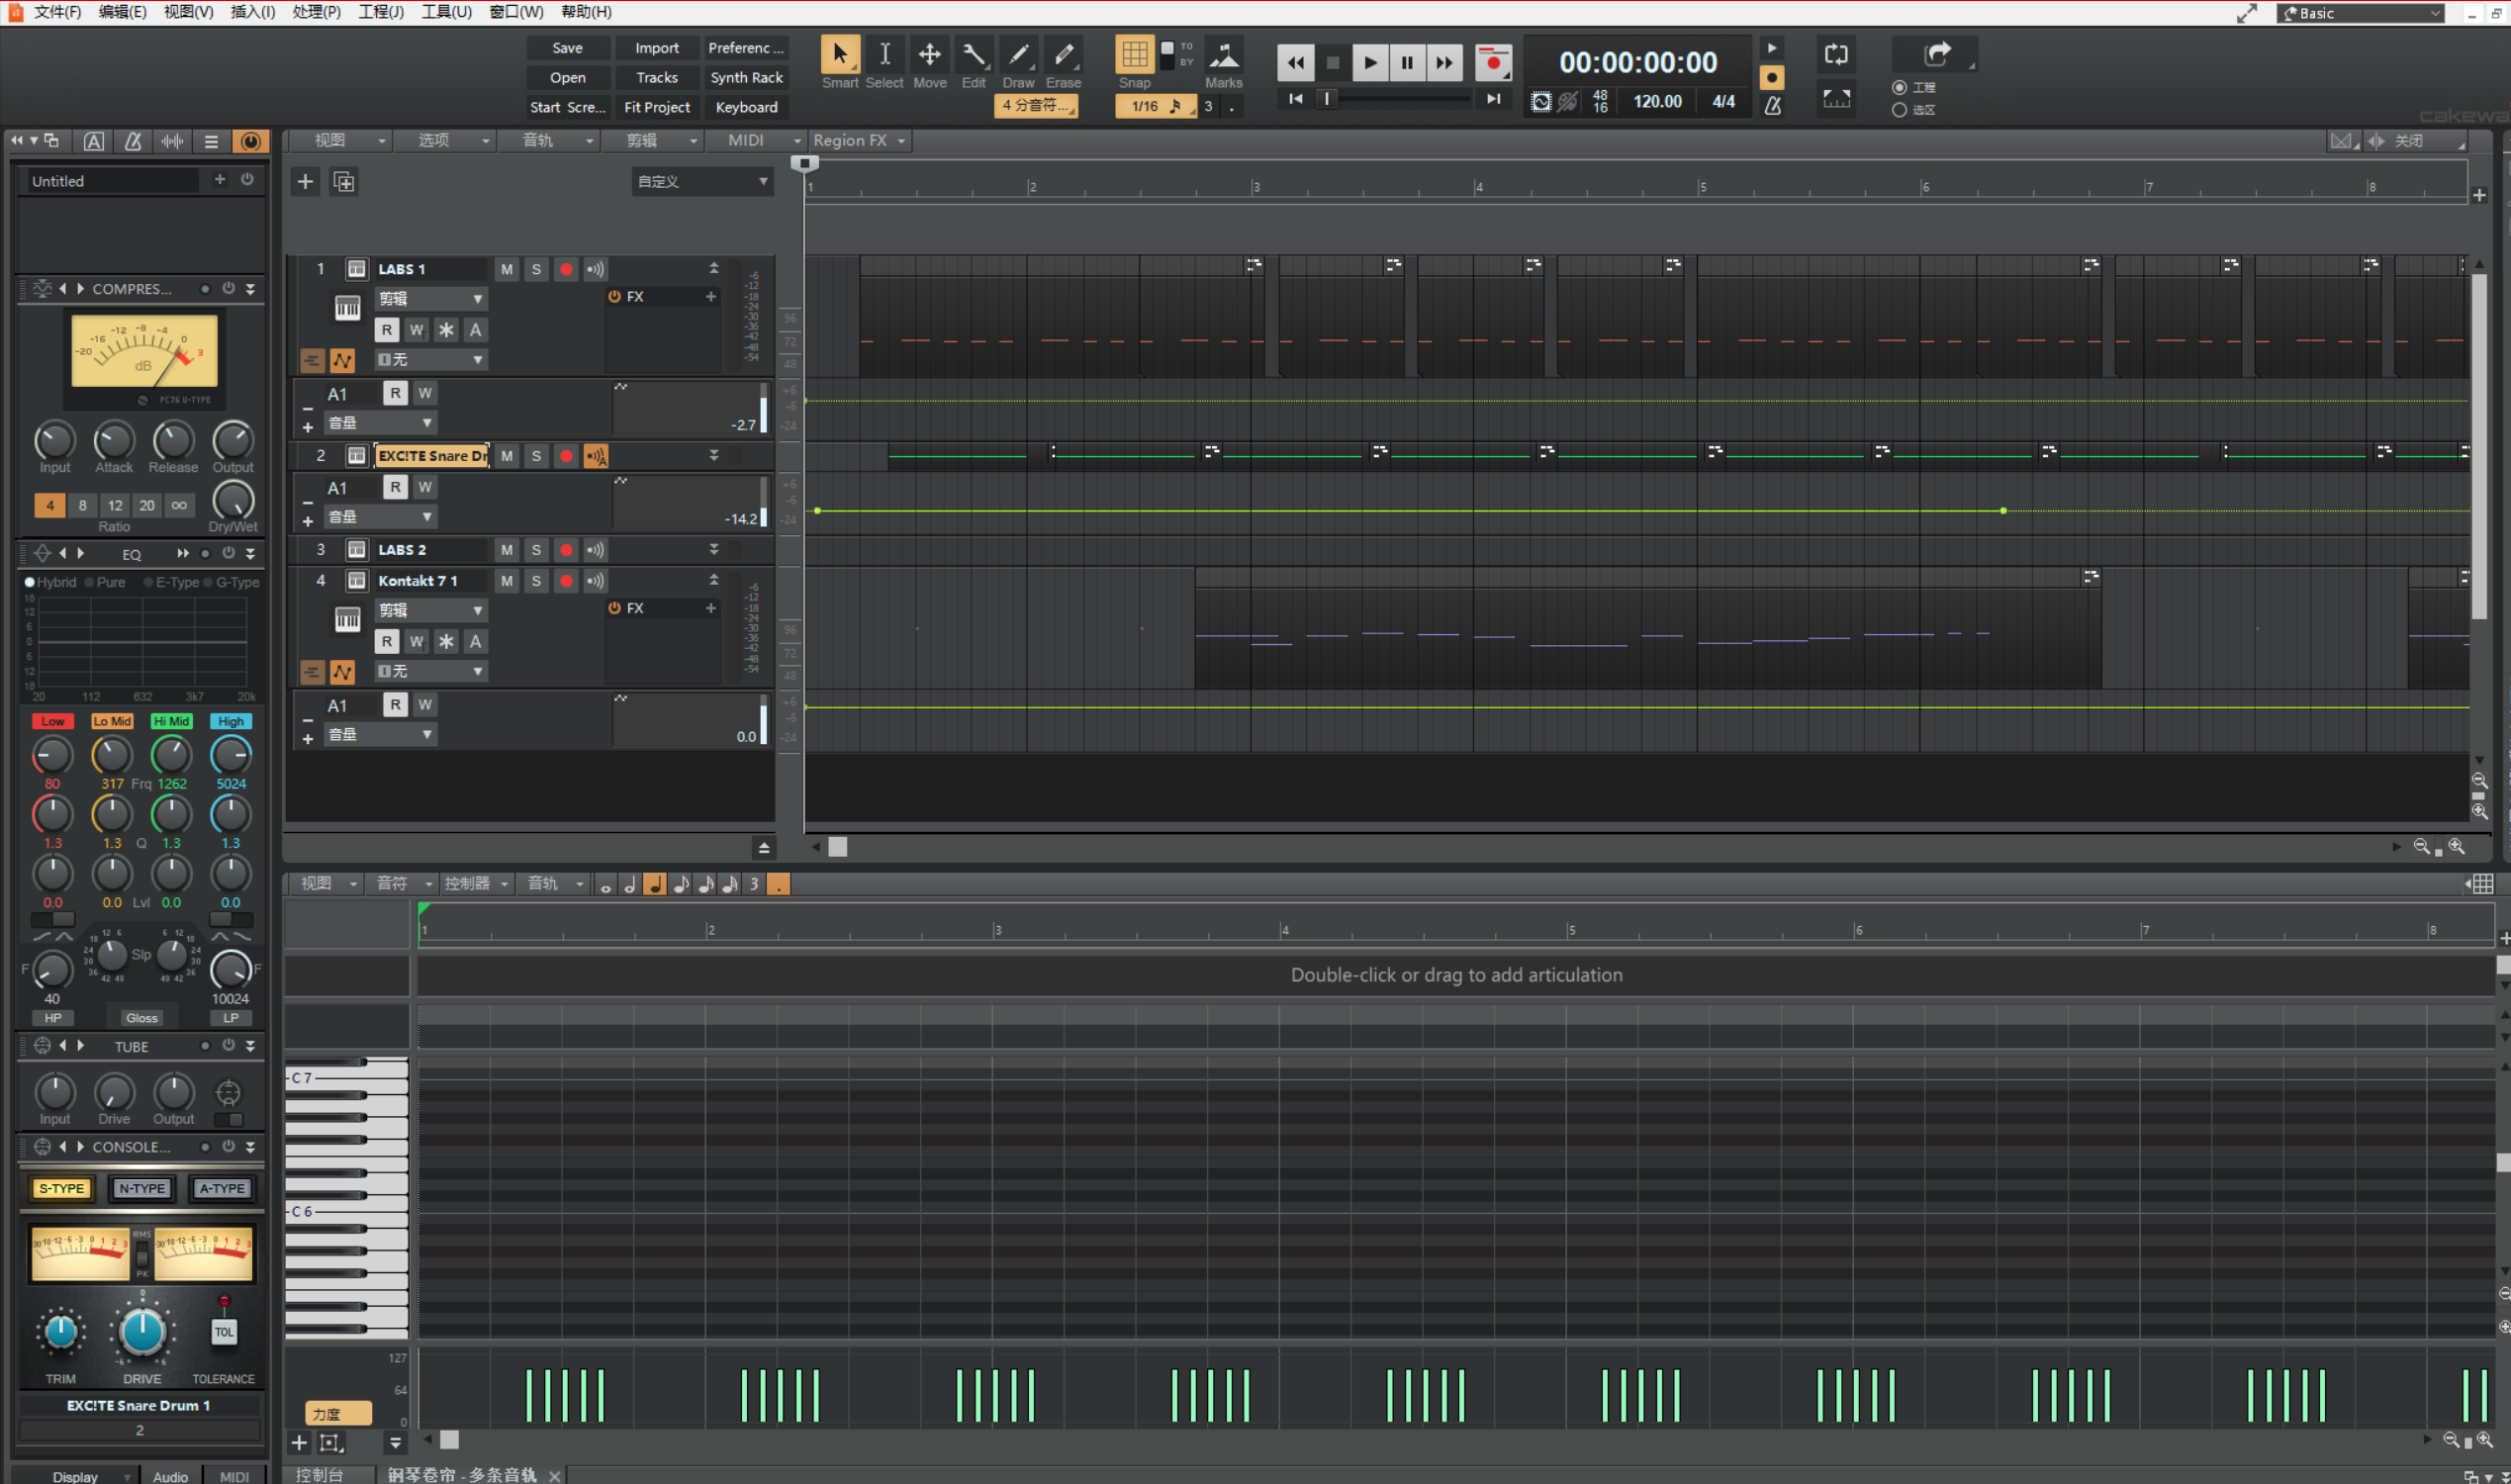Image resolution: width=2511 pixels, height=1484 pixels.
Task: Select the 选区 radio button
Action: point(1899,110)
